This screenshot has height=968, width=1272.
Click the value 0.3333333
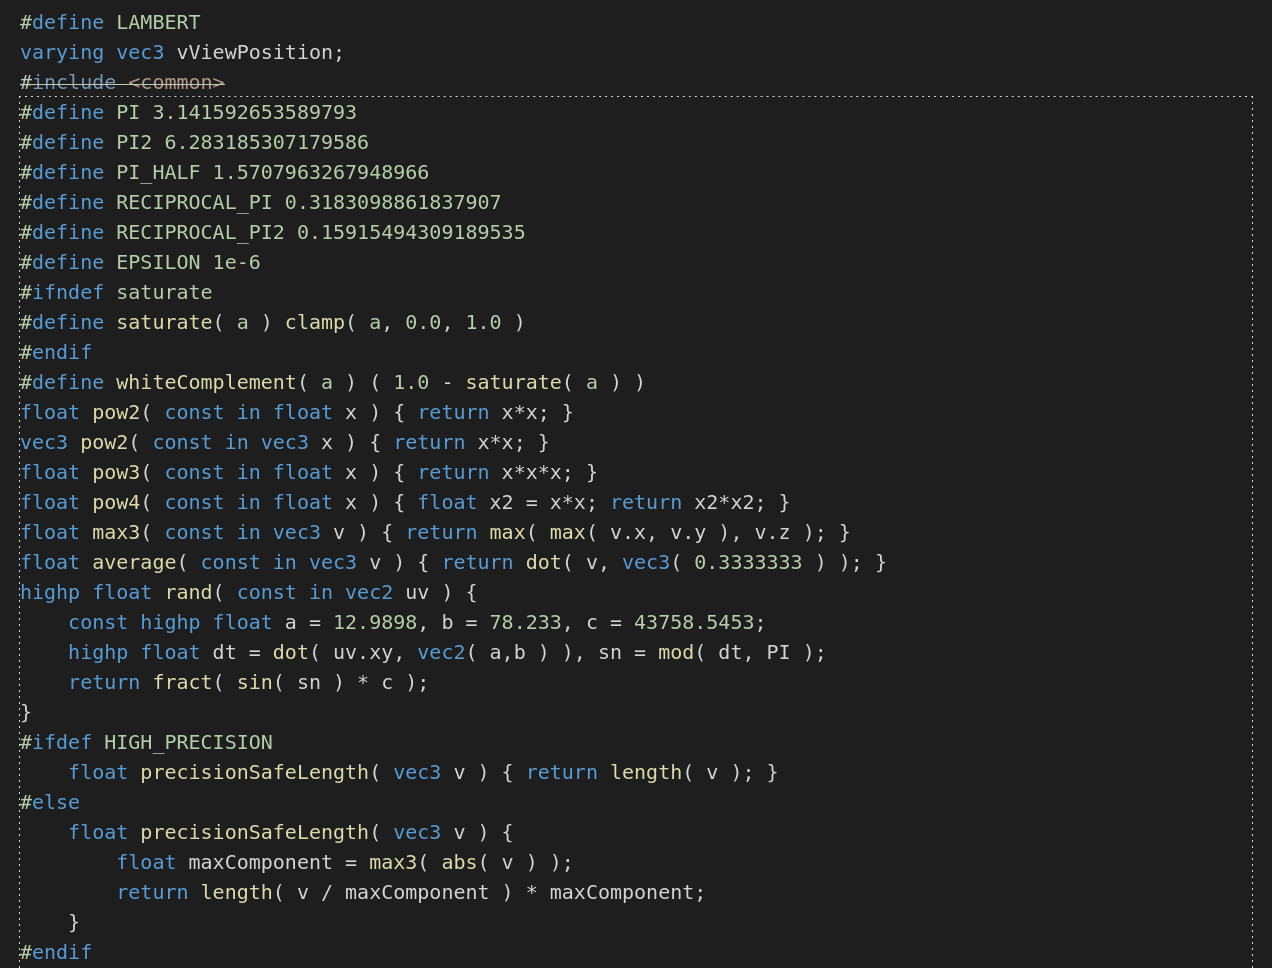point(748,562)
